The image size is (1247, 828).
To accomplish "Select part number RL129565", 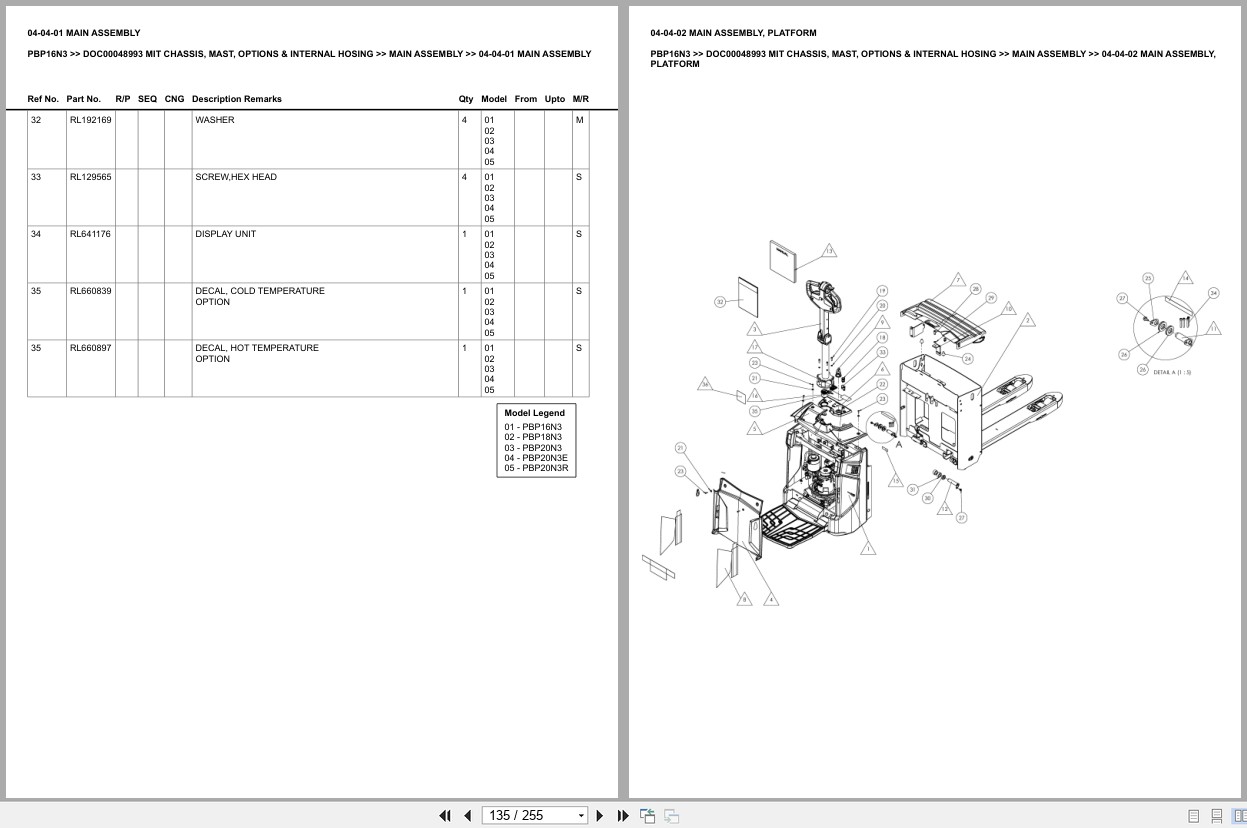I will pyautogui.click(x=90, y=177).
